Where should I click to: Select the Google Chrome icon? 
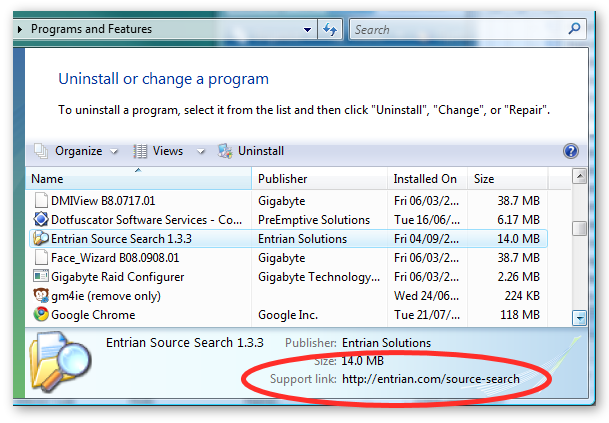41,314
